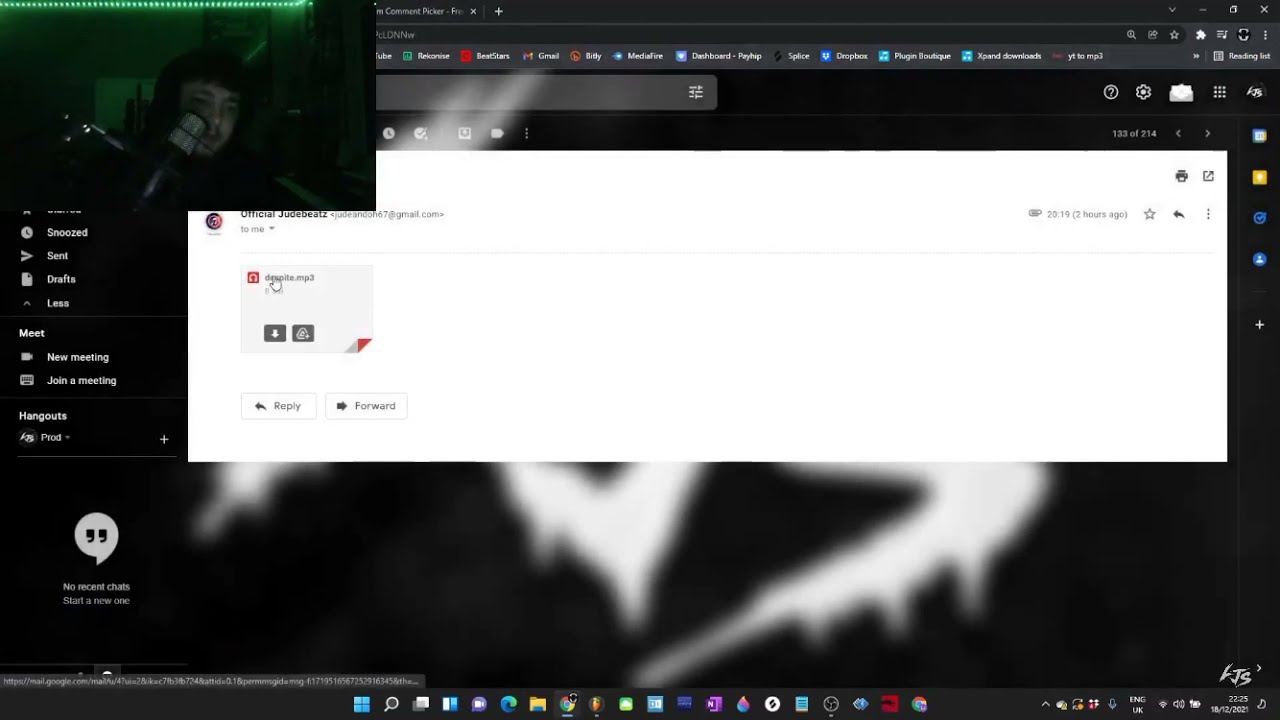Open the Google Tasks side panel icon
Screen dimensions: 1280x720
1260,218
